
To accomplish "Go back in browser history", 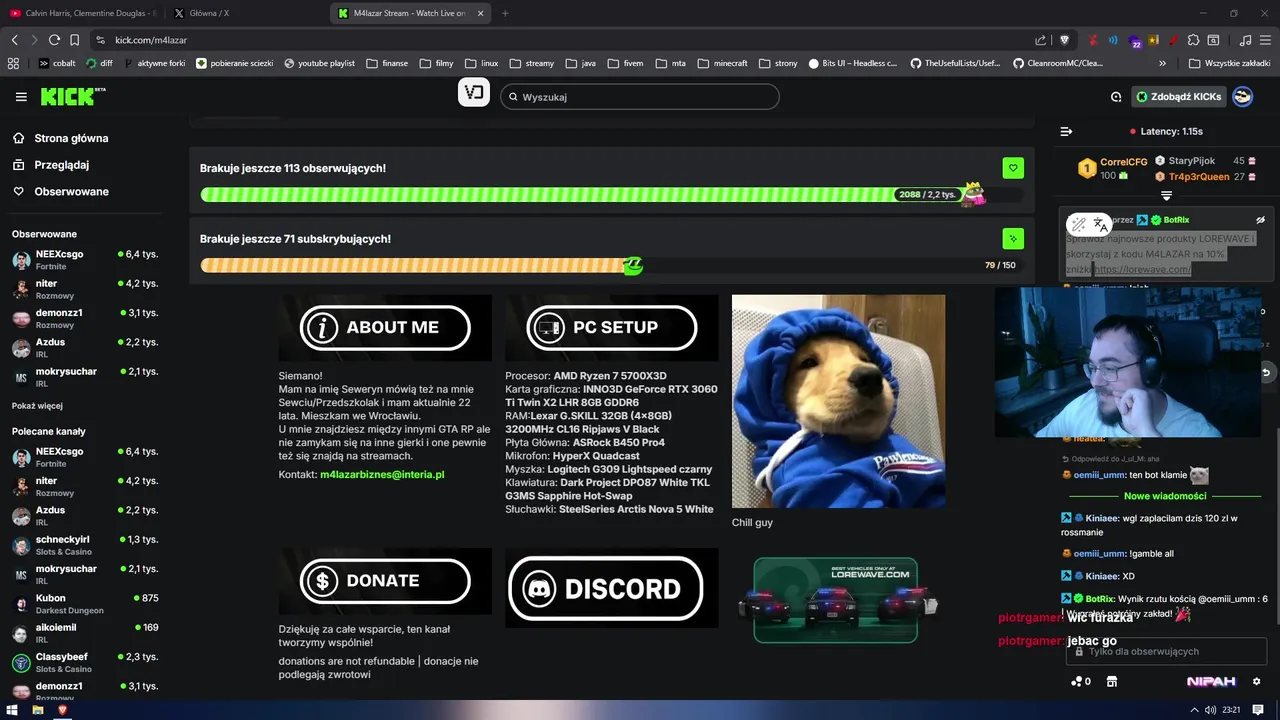I will click(x=14, y=40).
